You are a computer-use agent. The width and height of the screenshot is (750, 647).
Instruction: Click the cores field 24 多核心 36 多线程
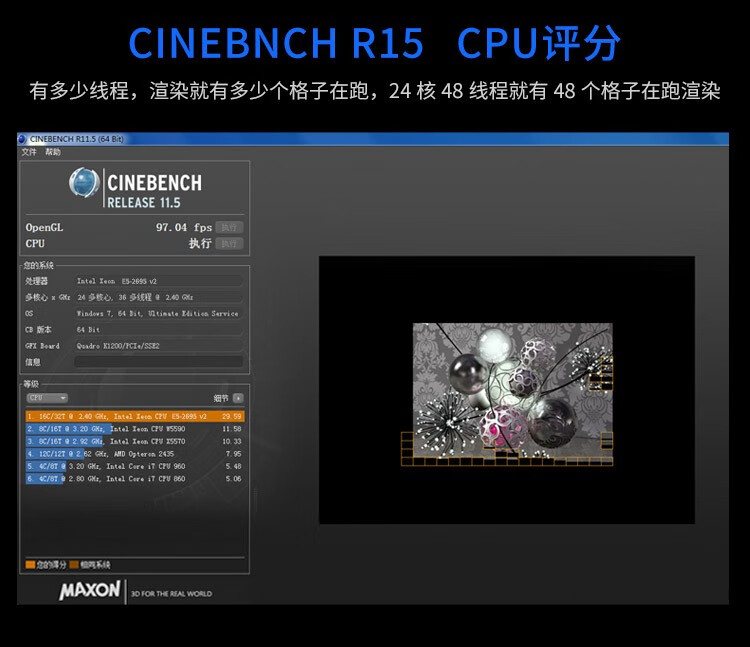click(x=158, y=297)
